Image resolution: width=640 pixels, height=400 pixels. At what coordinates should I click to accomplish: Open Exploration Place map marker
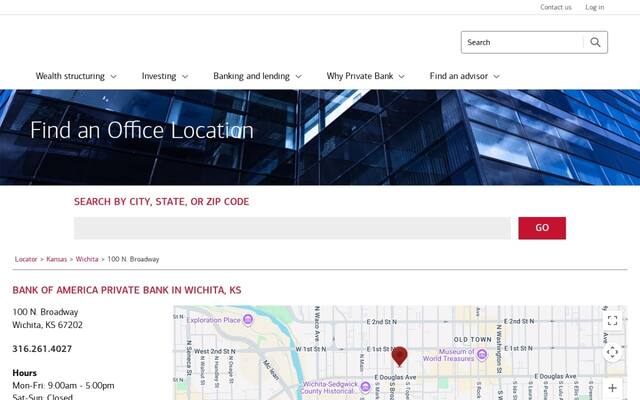[x=248, y=320]
